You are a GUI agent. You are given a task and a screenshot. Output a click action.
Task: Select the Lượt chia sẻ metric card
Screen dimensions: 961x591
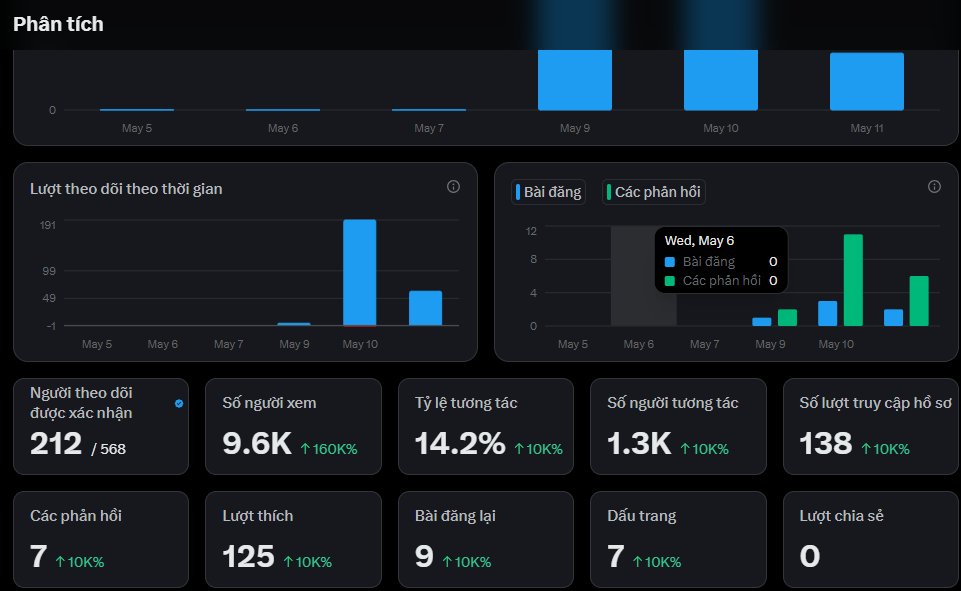click(x=871, y=540)
